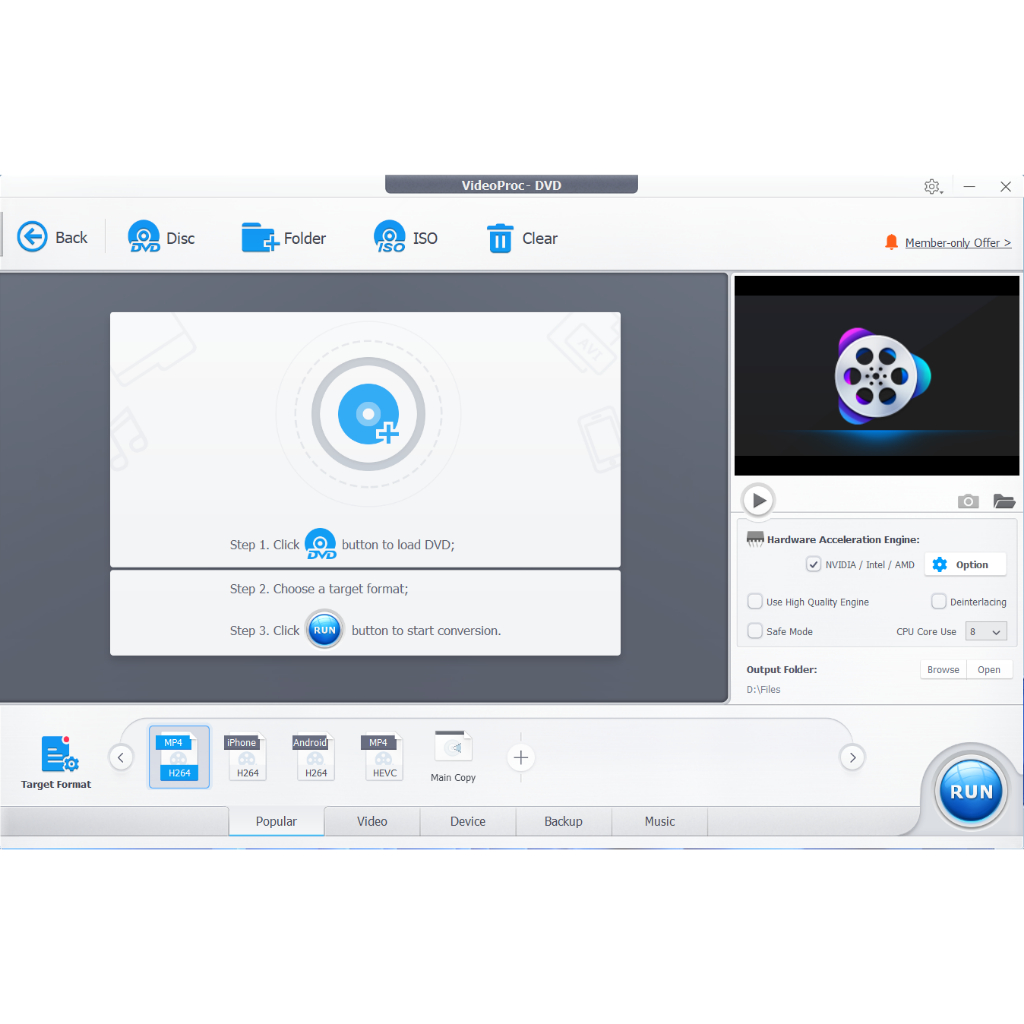Open the Music tab
The width and height of the screenshot is (1024, 1024).
[x=659, y=821]
